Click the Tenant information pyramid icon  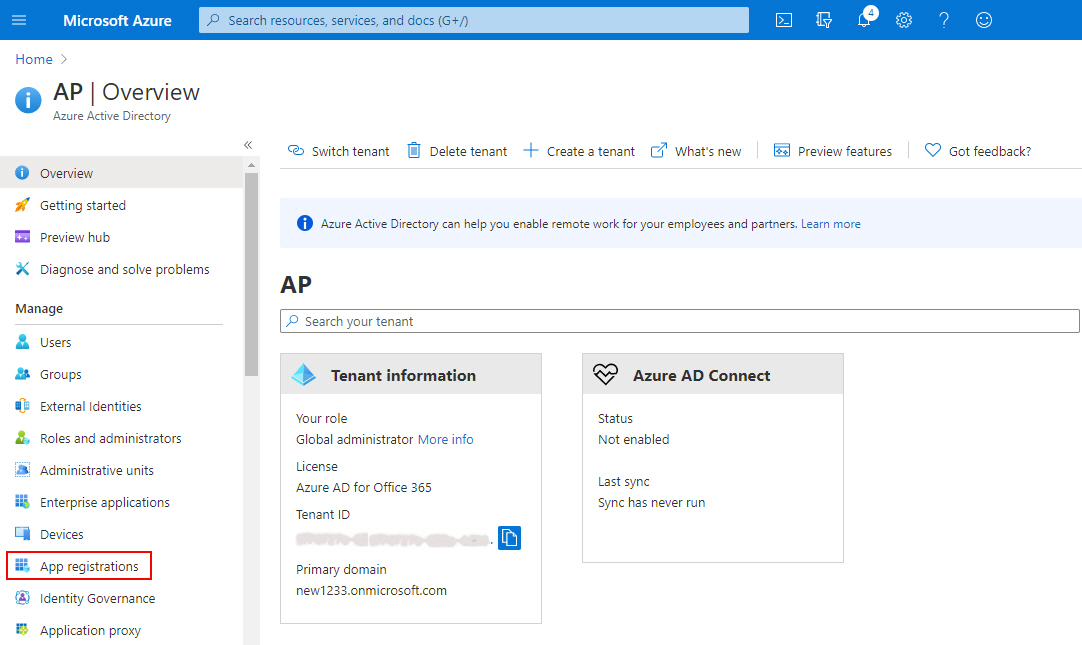tap(304, 375)
